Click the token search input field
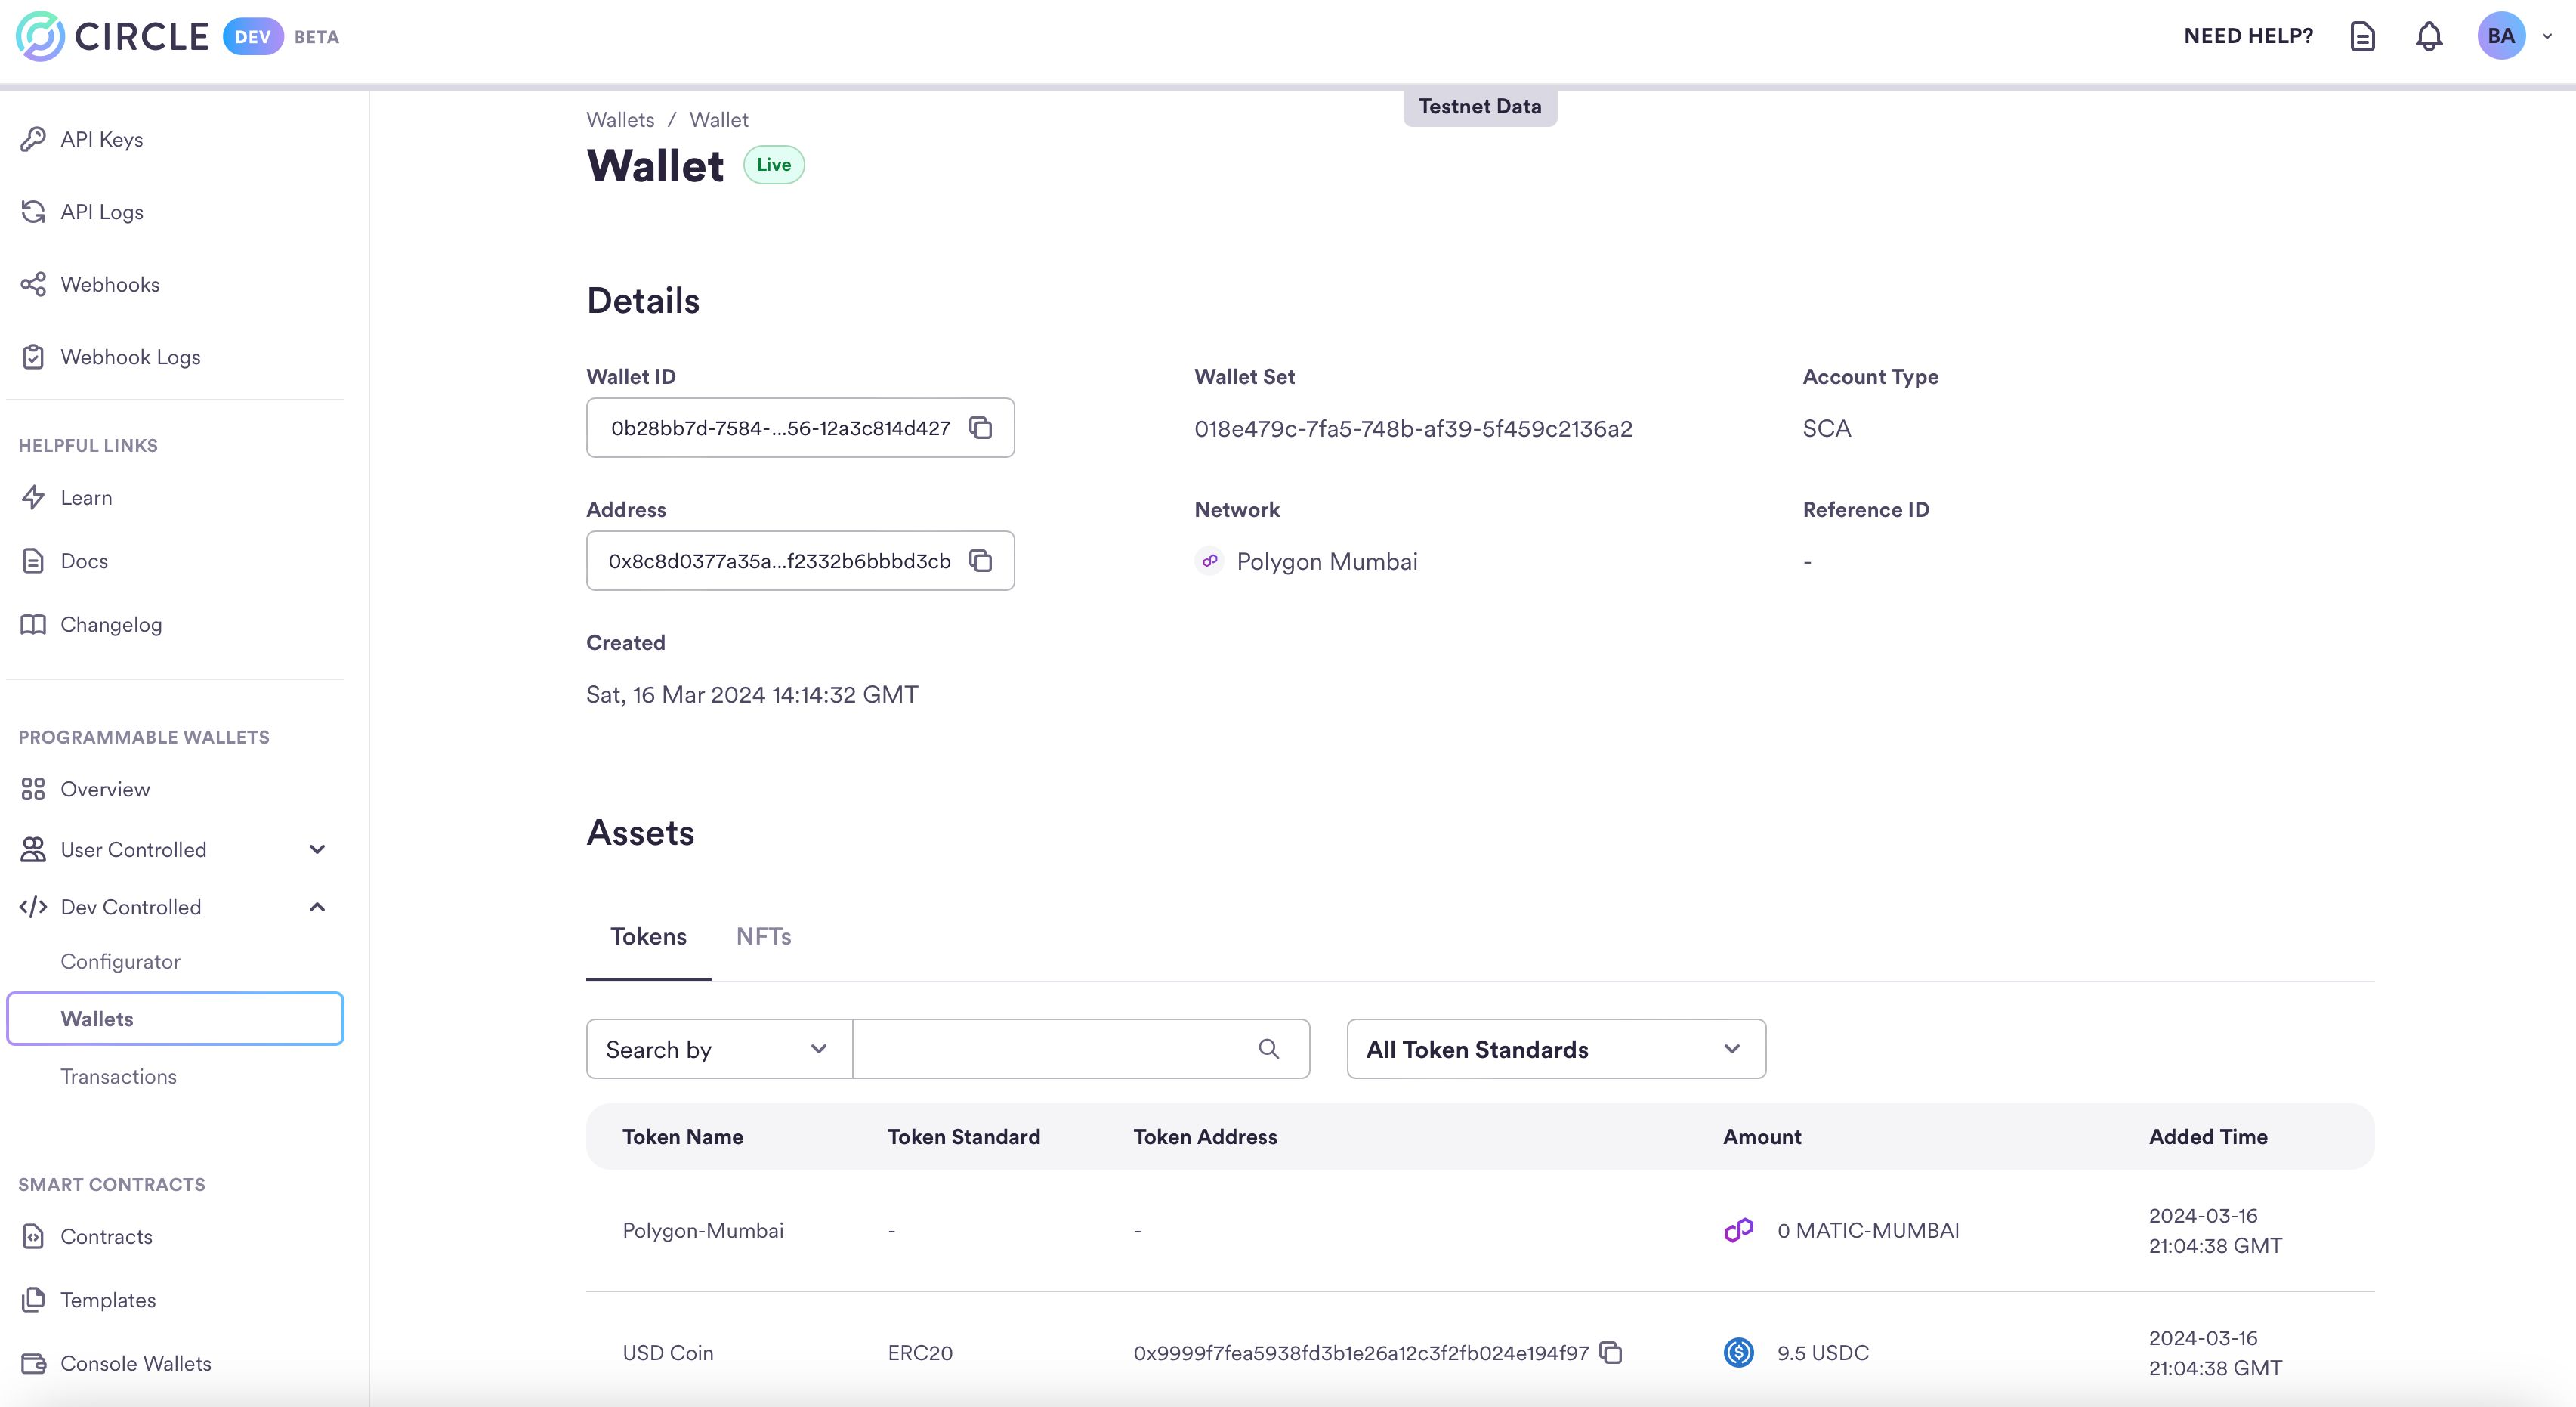2576x1407 pixels. pos(1081,1049)
